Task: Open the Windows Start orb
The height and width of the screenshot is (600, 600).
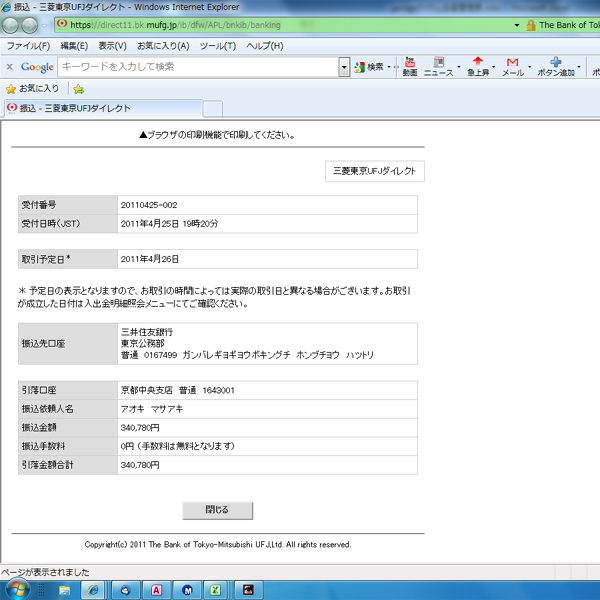Action: [x=16, y=590]
